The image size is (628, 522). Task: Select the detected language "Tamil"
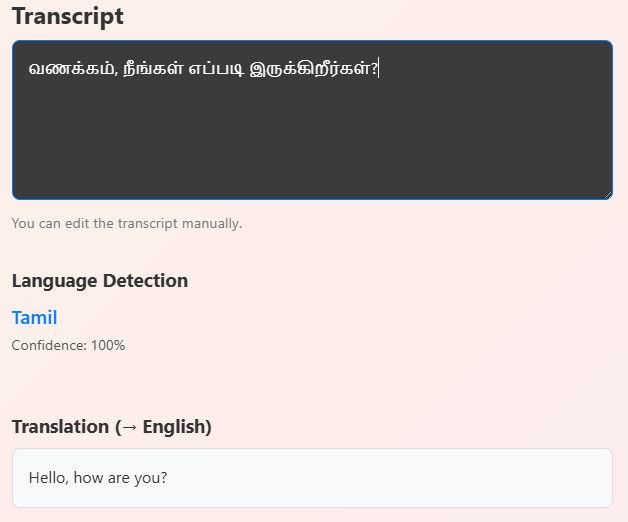(34, 318)
